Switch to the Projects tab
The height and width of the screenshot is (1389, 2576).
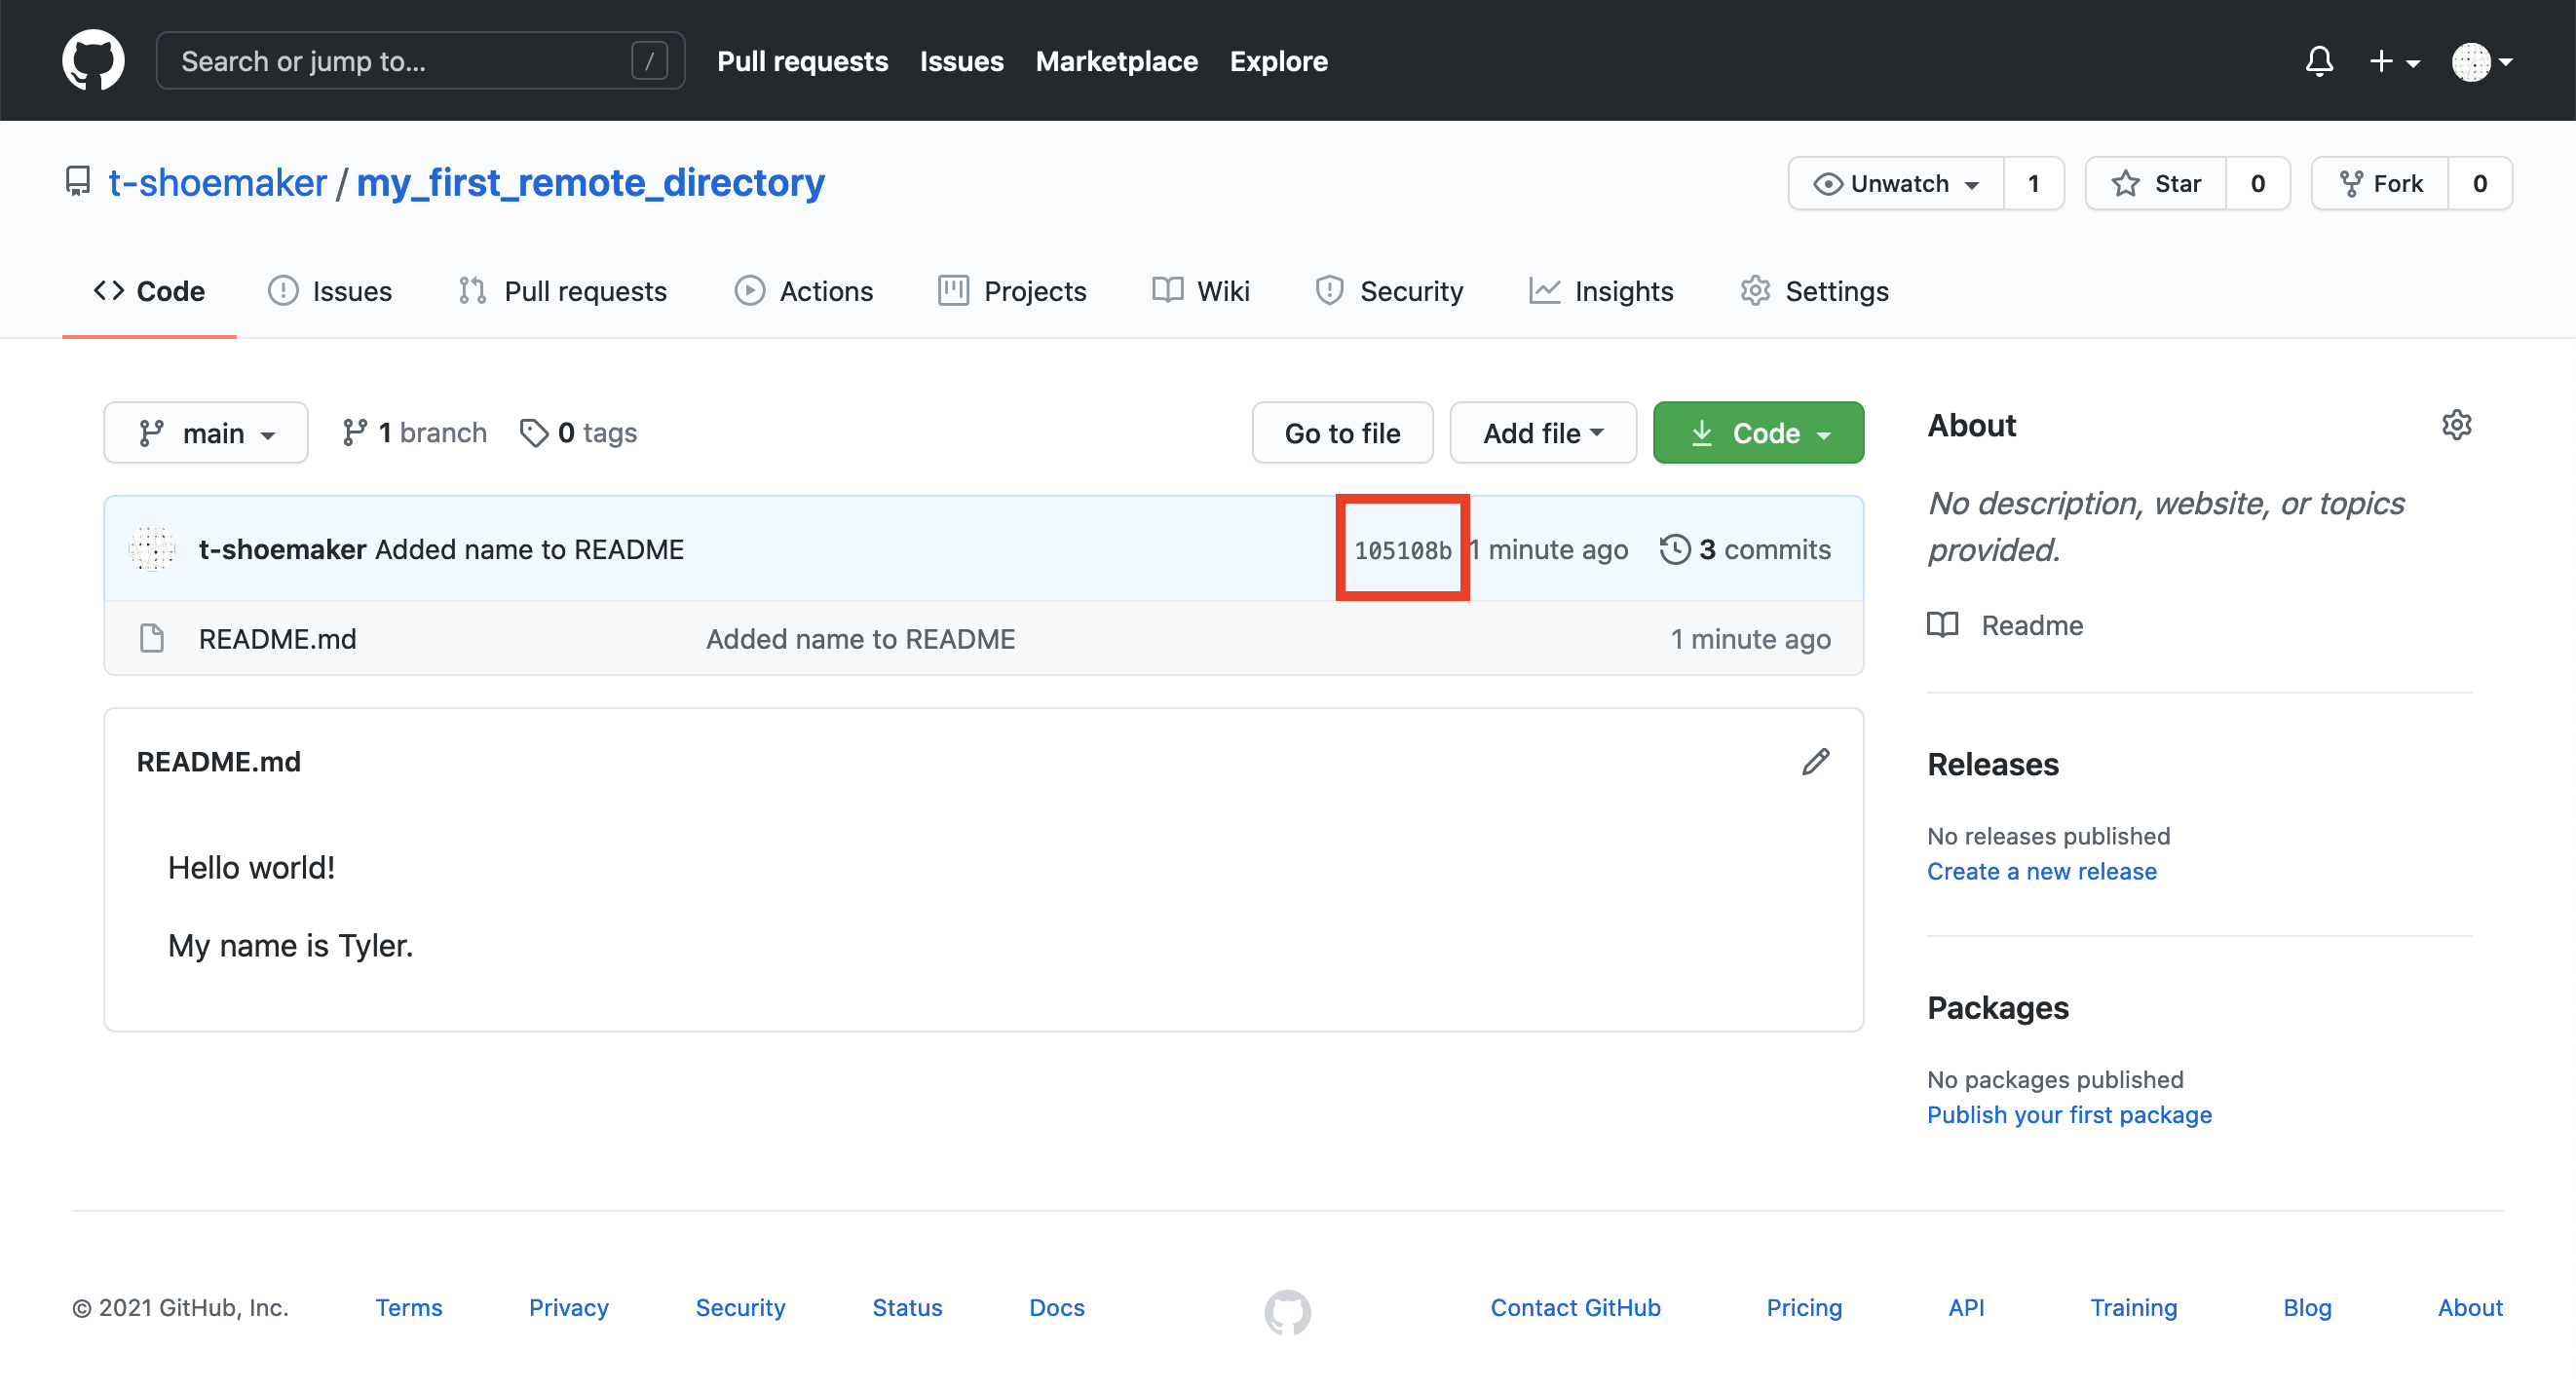pyautogui.click(x=1012, y=291)
